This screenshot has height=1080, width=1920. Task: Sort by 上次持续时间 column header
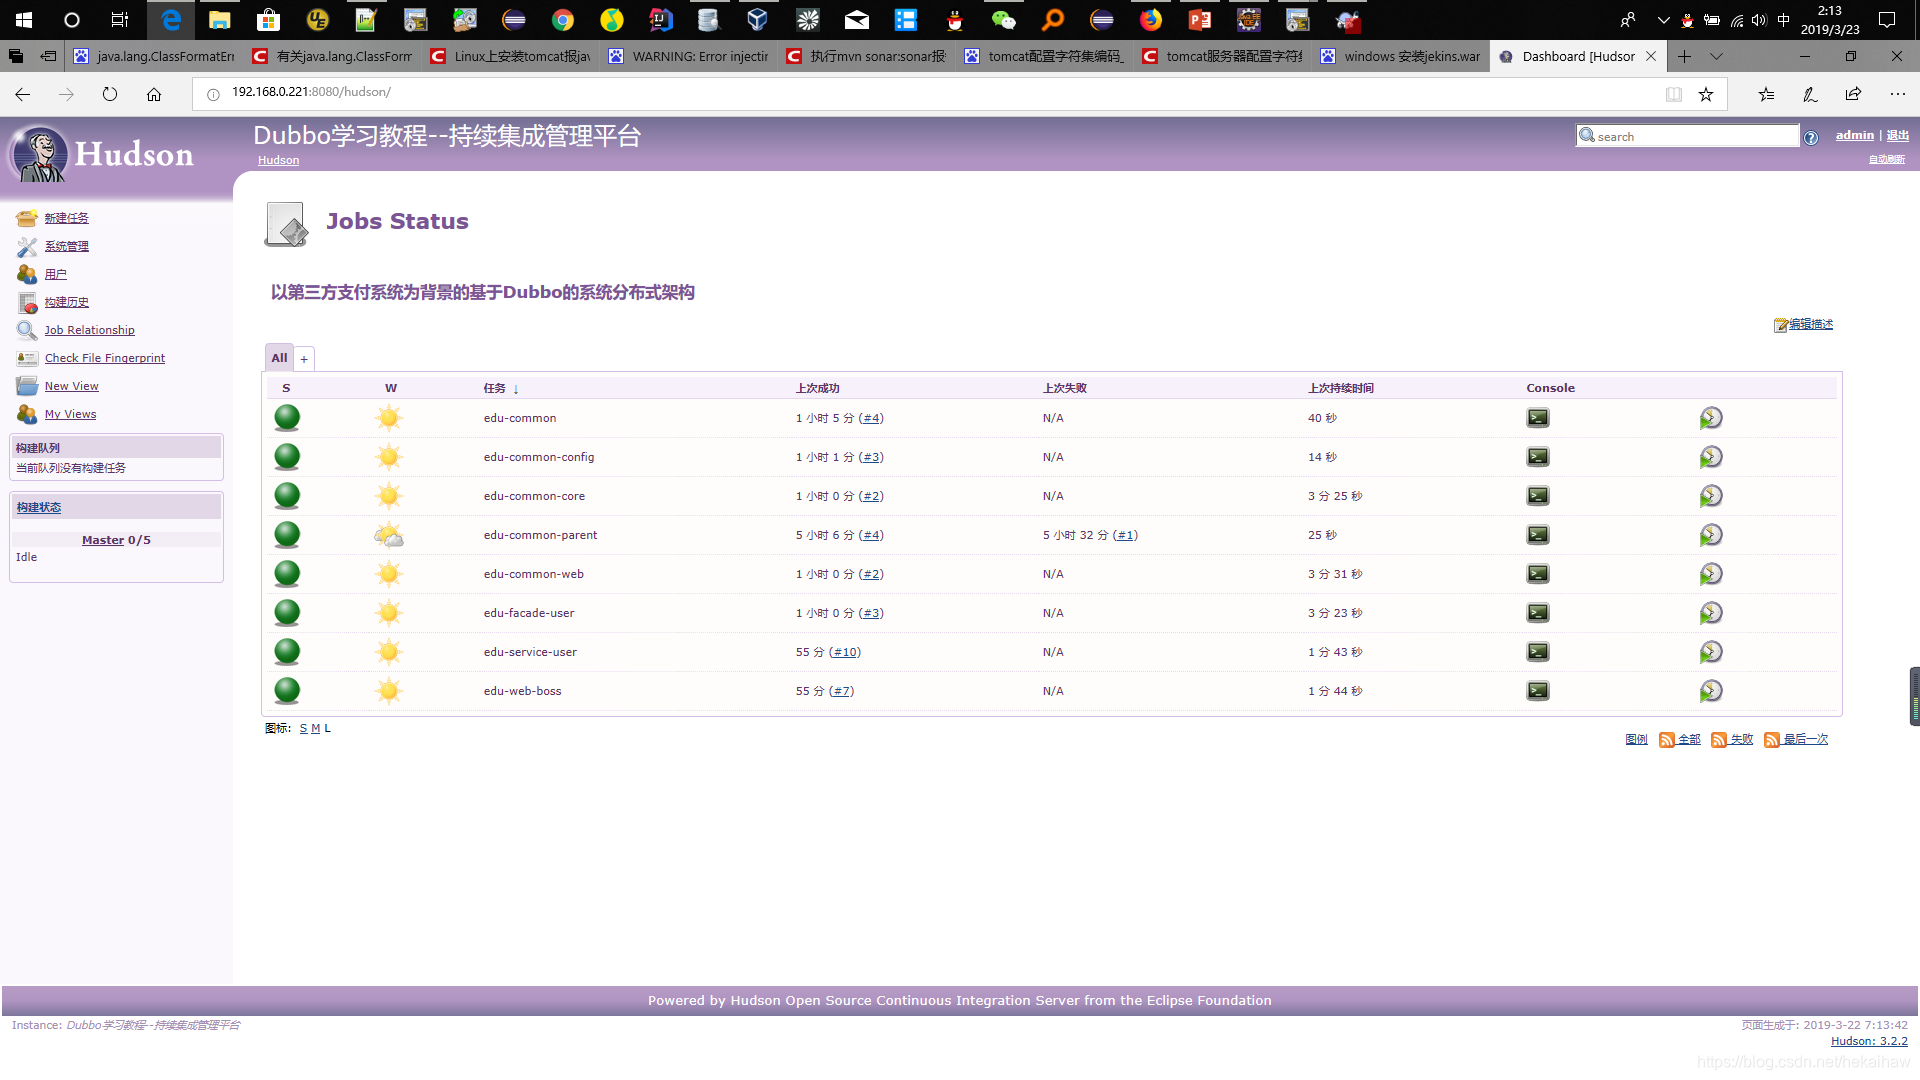click(1341, 388)
